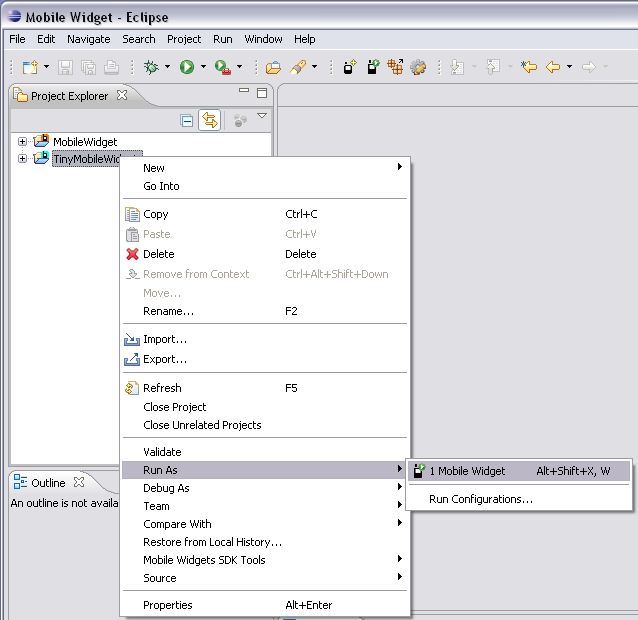This screenshot has height=620, width=638.
Task: Expand the TinyMobileWidget project tree node
Action: (22, 159)
